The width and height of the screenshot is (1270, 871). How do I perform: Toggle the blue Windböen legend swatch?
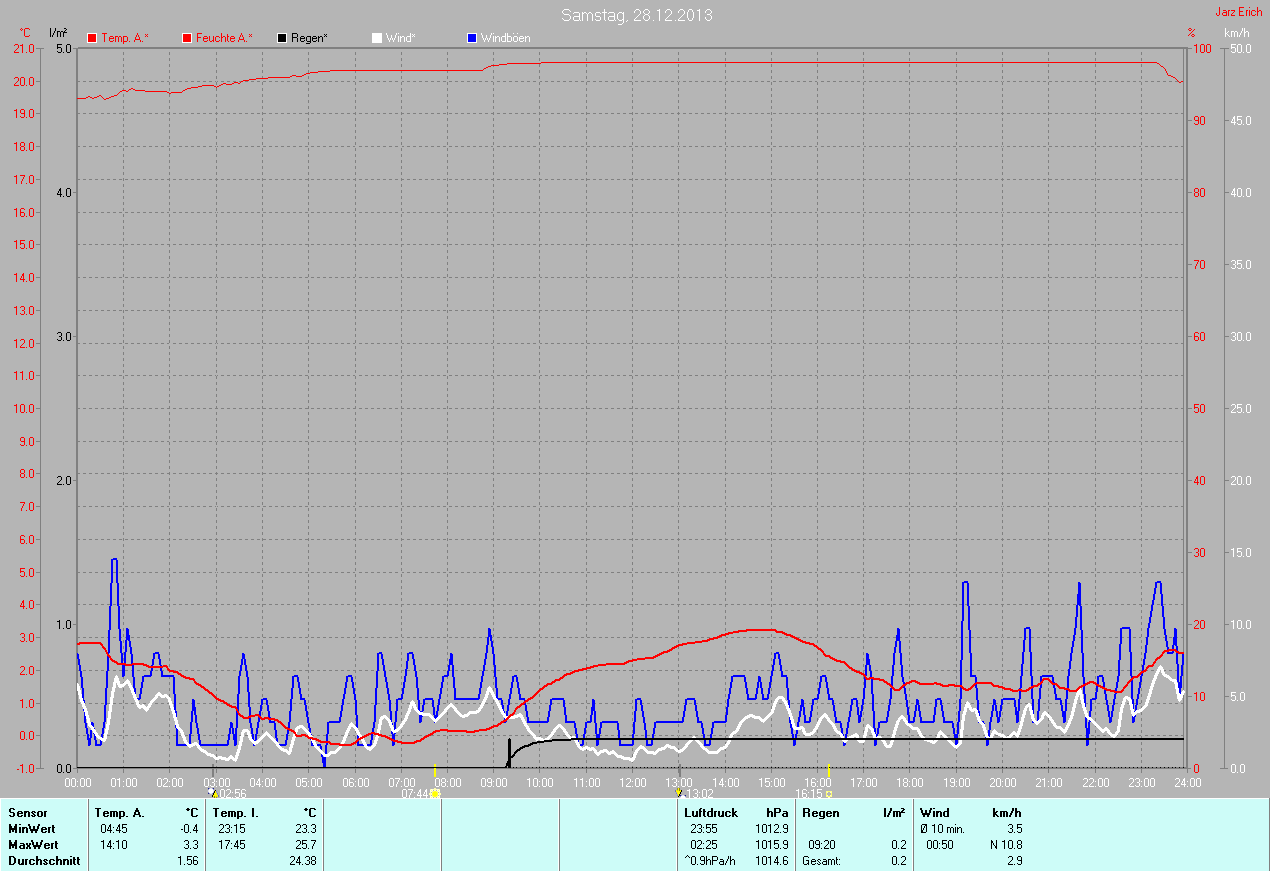pos(472,38)
